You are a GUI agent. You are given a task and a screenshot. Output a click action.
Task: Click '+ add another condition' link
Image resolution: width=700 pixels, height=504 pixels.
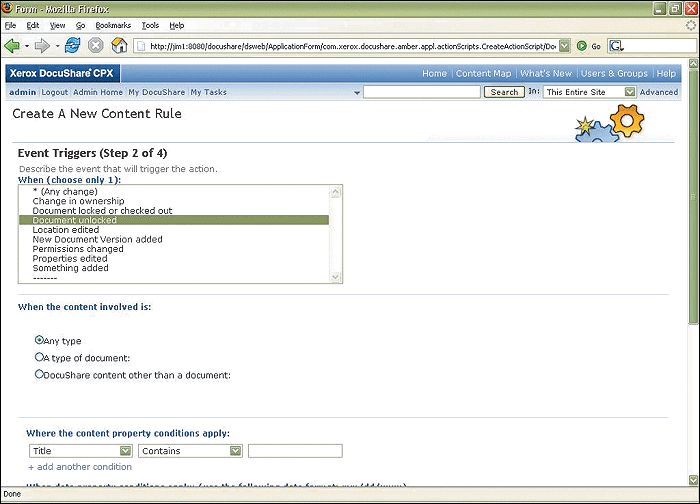pos(80,467)
